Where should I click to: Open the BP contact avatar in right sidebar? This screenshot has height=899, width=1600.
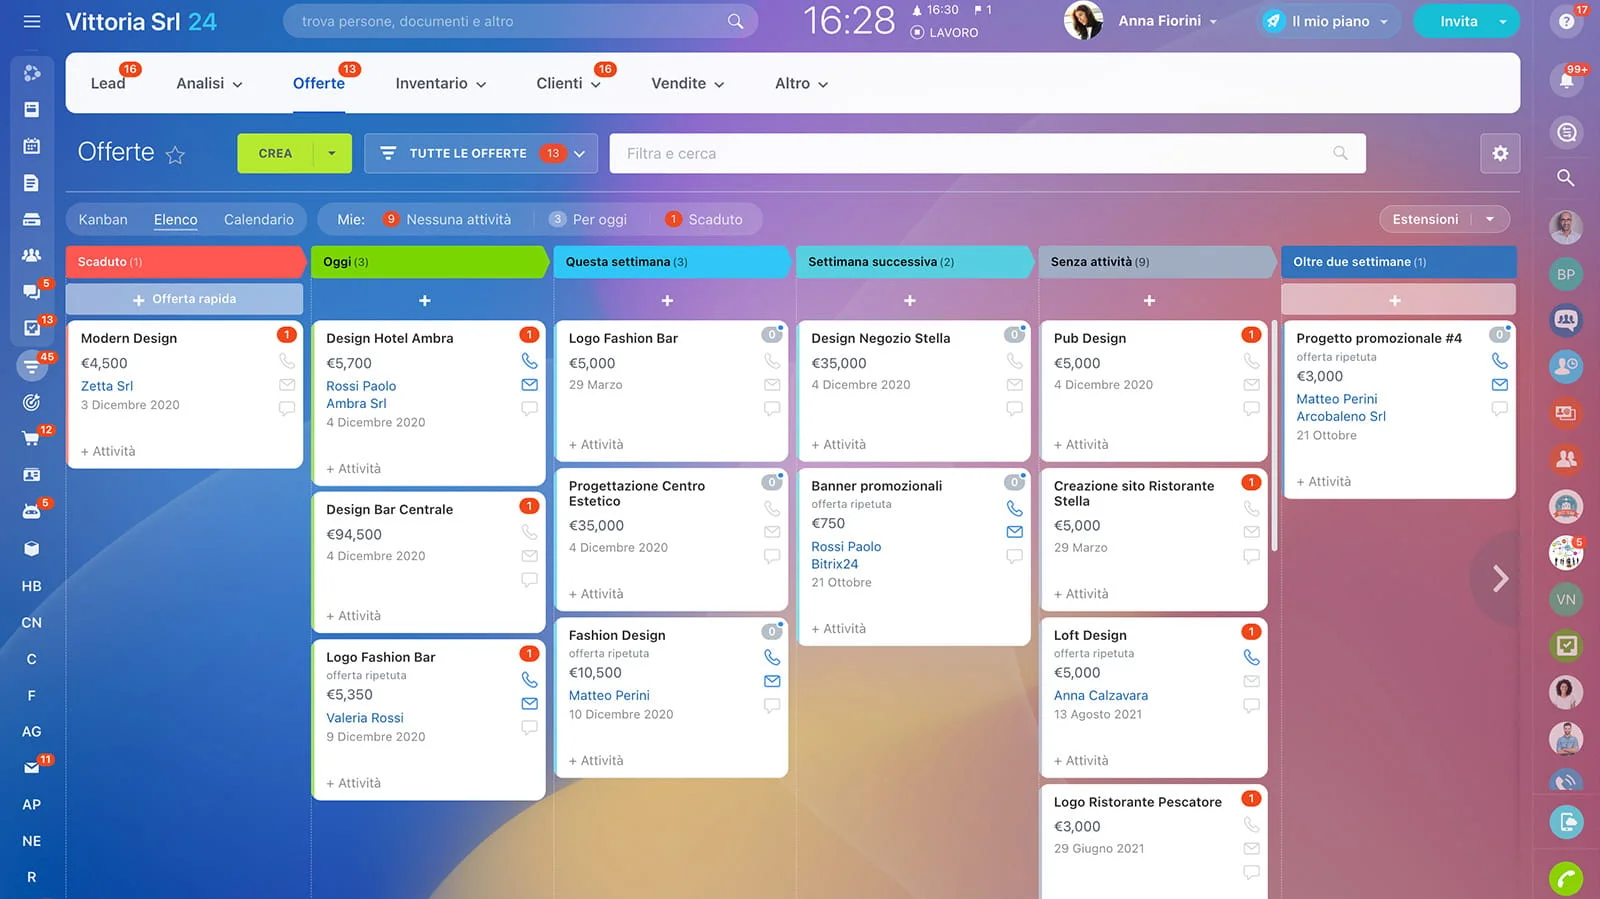(x=1566, y=274)
